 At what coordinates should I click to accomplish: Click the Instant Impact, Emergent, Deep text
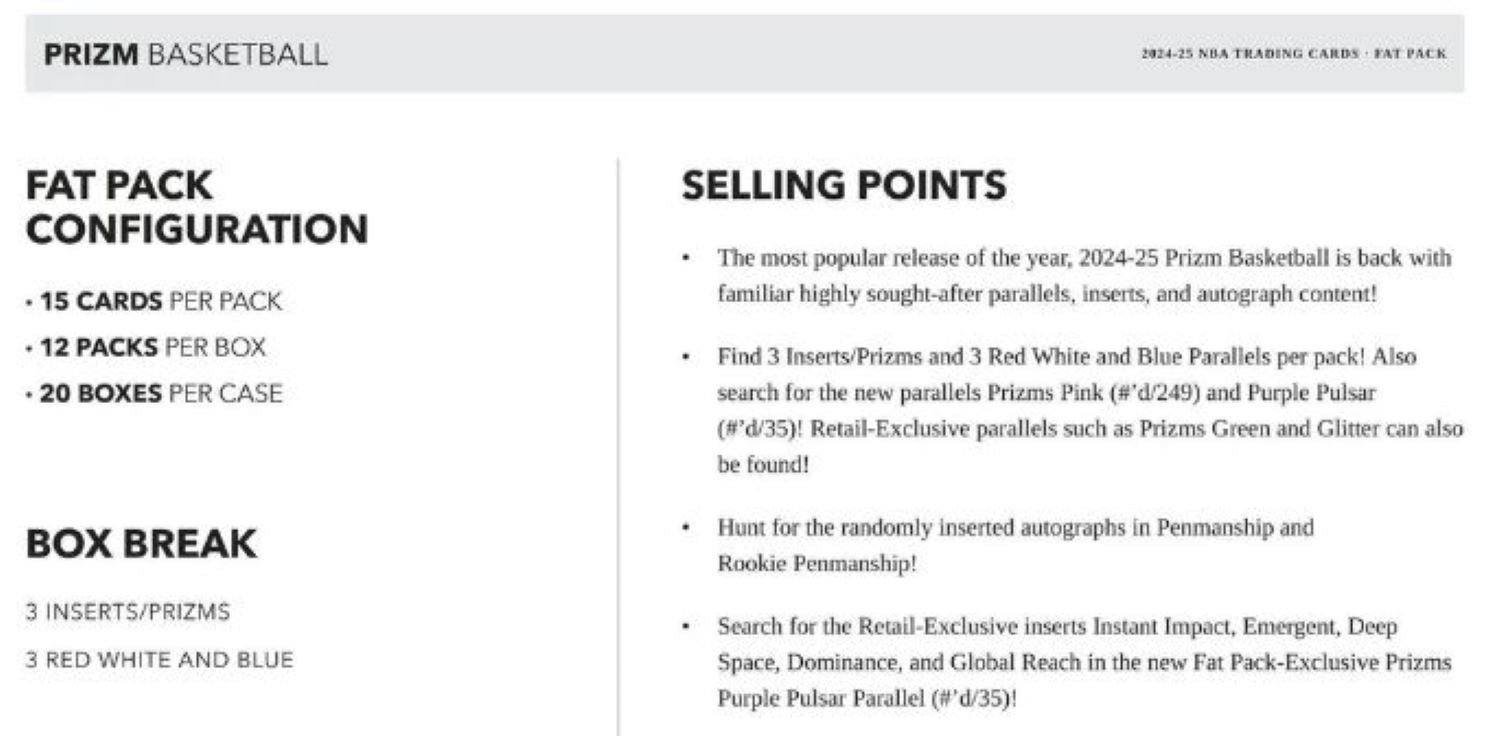(x=1231, y=627)
